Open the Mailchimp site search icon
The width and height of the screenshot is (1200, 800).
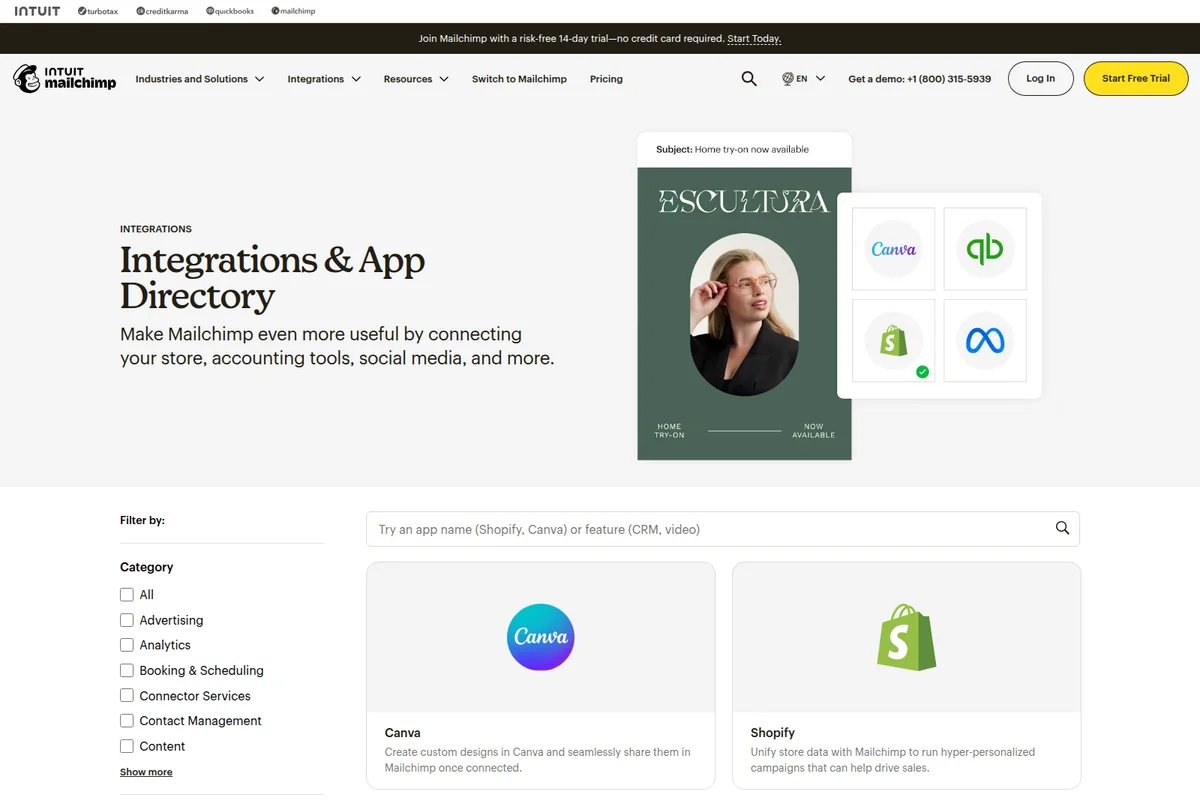(x=749, y=78)
